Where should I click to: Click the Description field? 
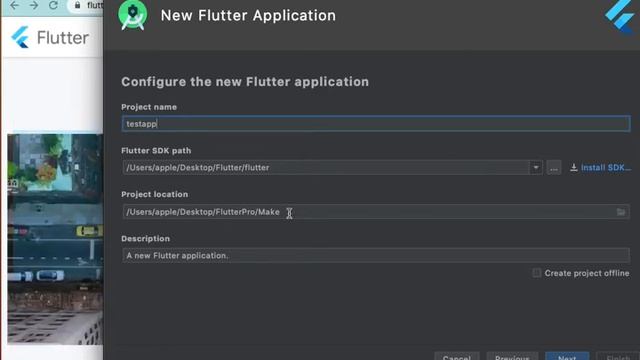(x=376, y=256)
